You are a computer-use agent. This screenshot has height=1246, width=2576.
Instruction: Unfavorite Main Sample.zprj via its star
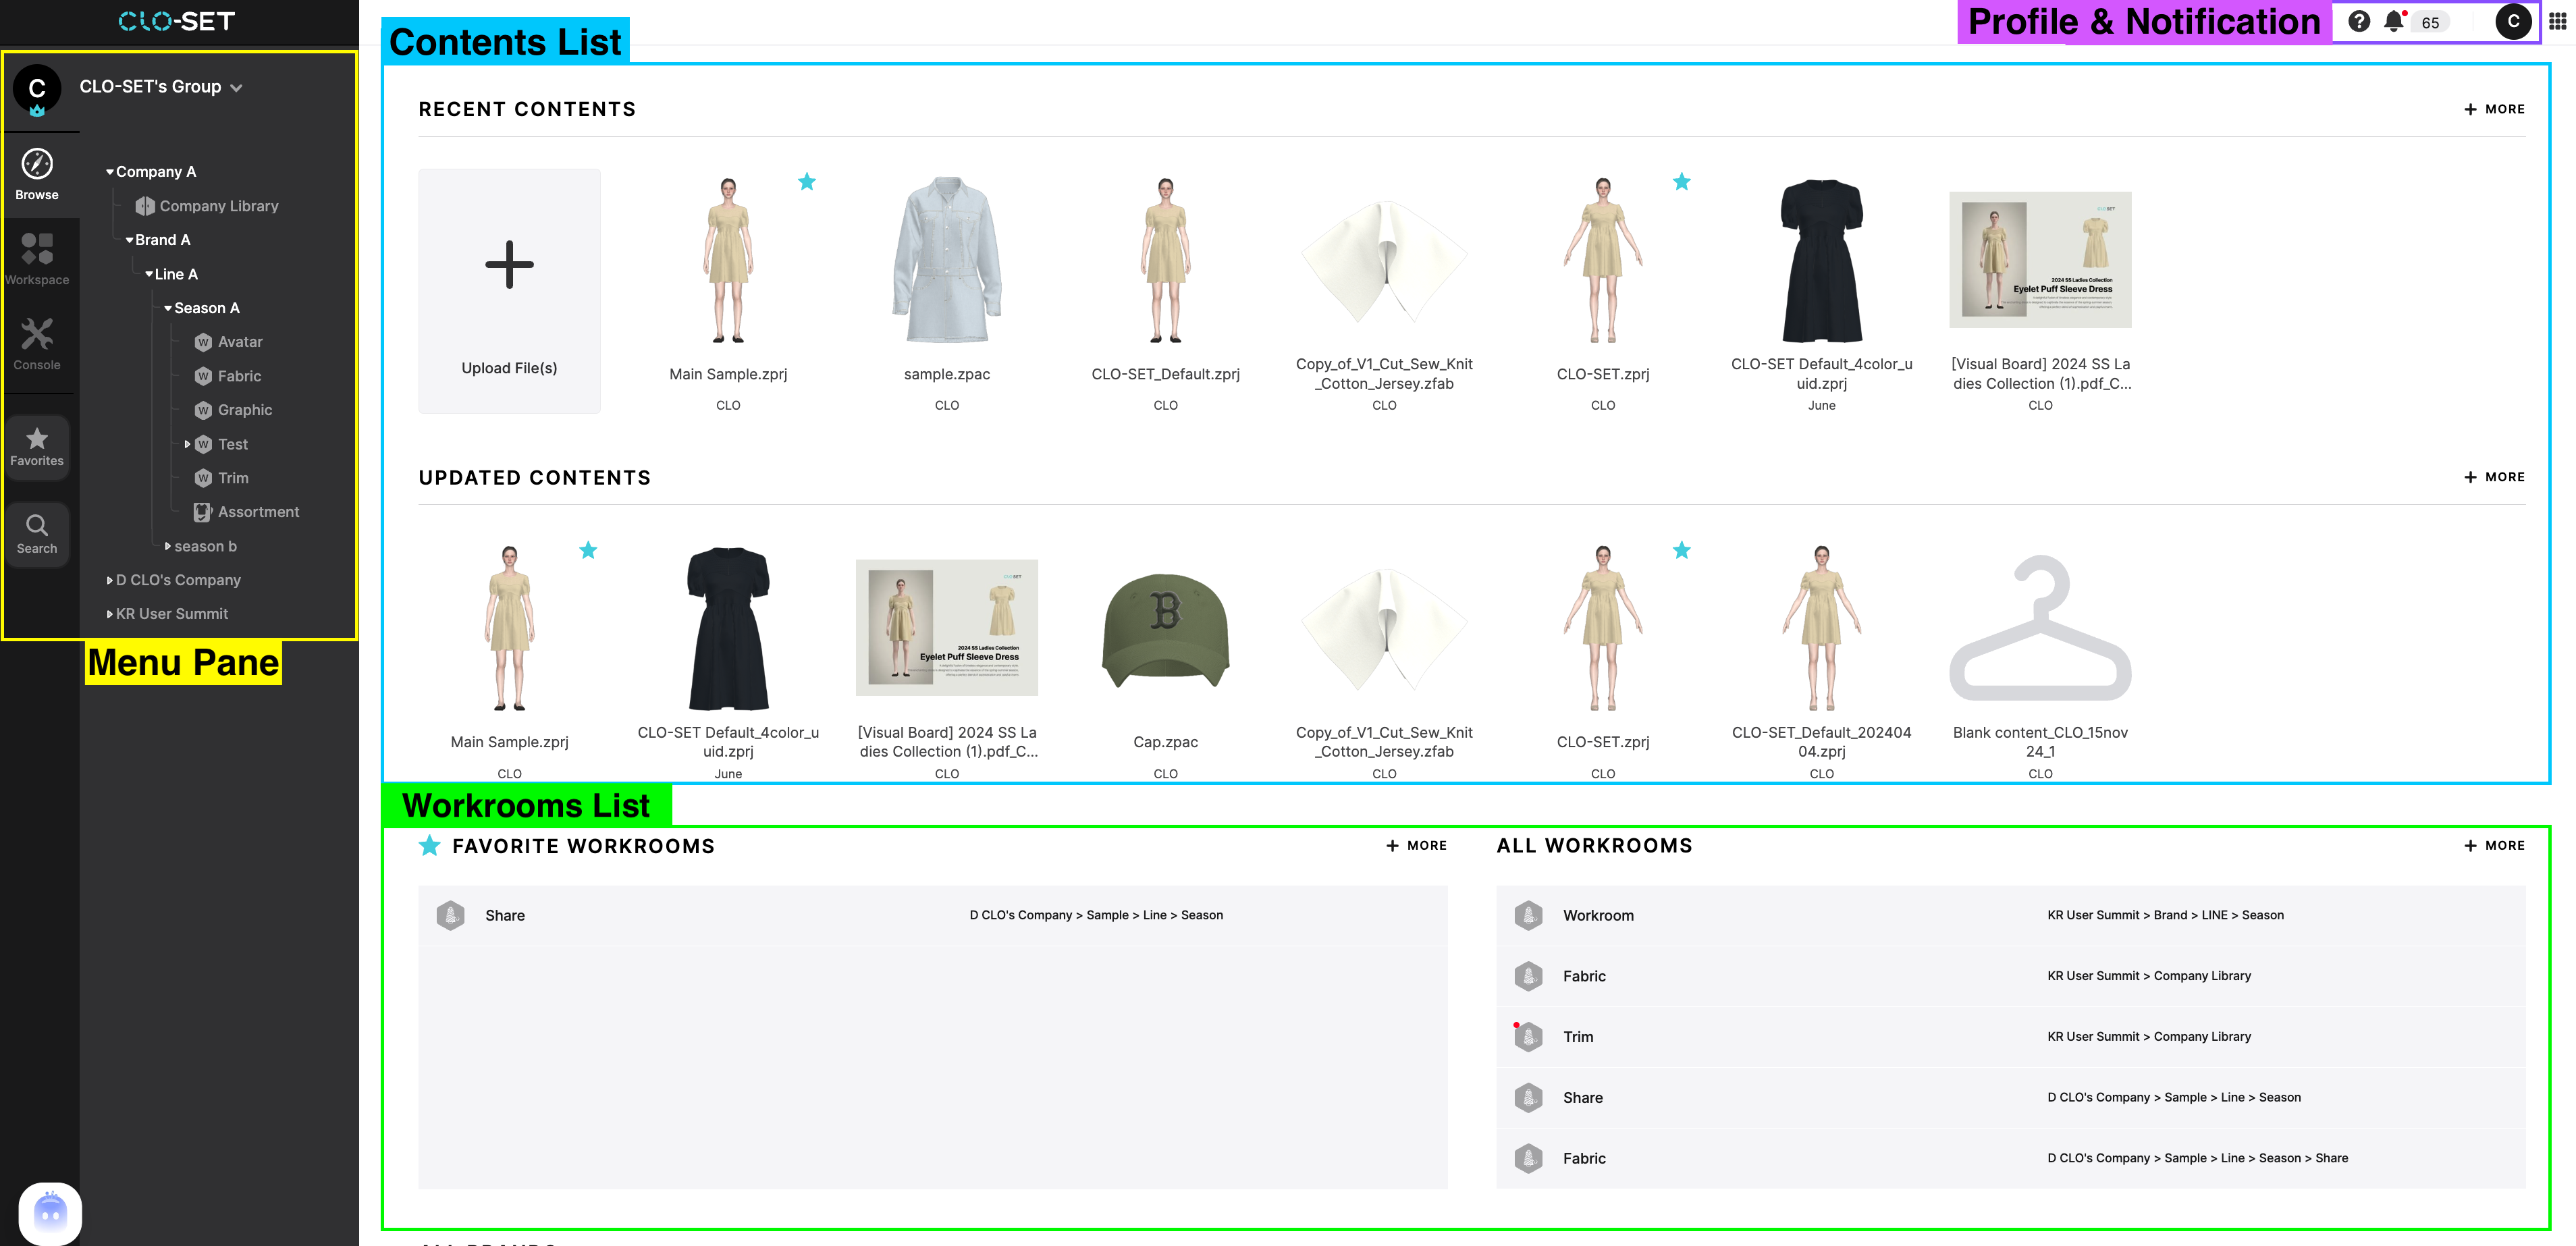[806, 182]
